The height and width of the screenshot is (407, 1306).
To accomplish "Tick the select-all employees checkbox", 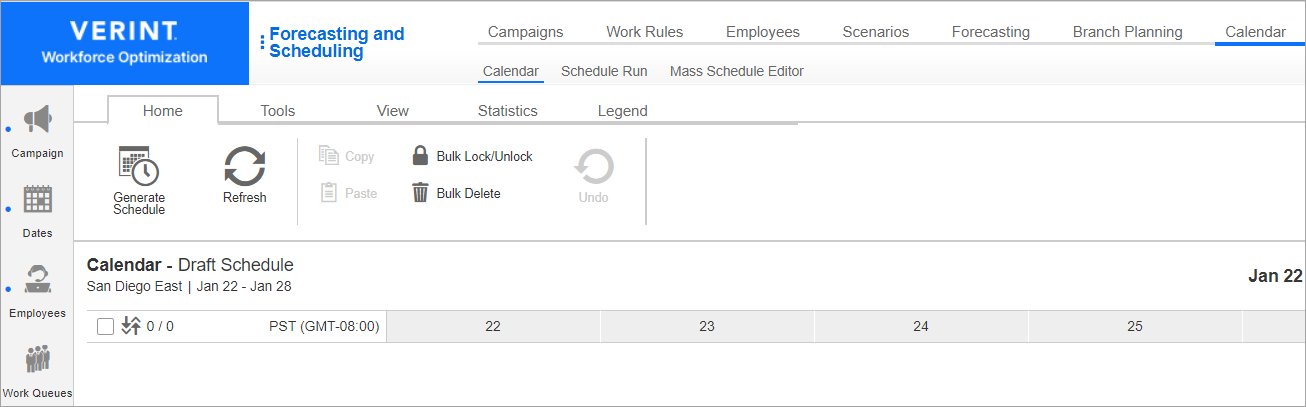I will pyautogui.click(x=105, y=326).
